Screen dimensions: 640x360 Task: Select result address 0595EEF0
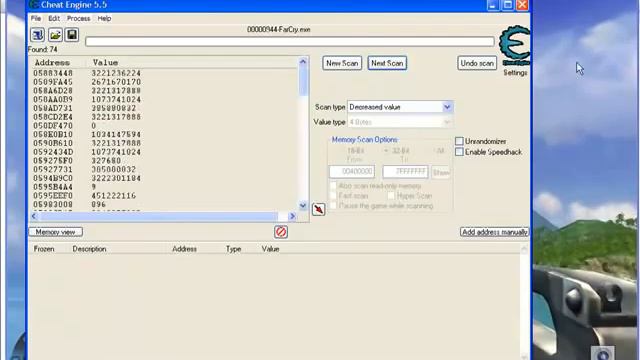(53, 196)
